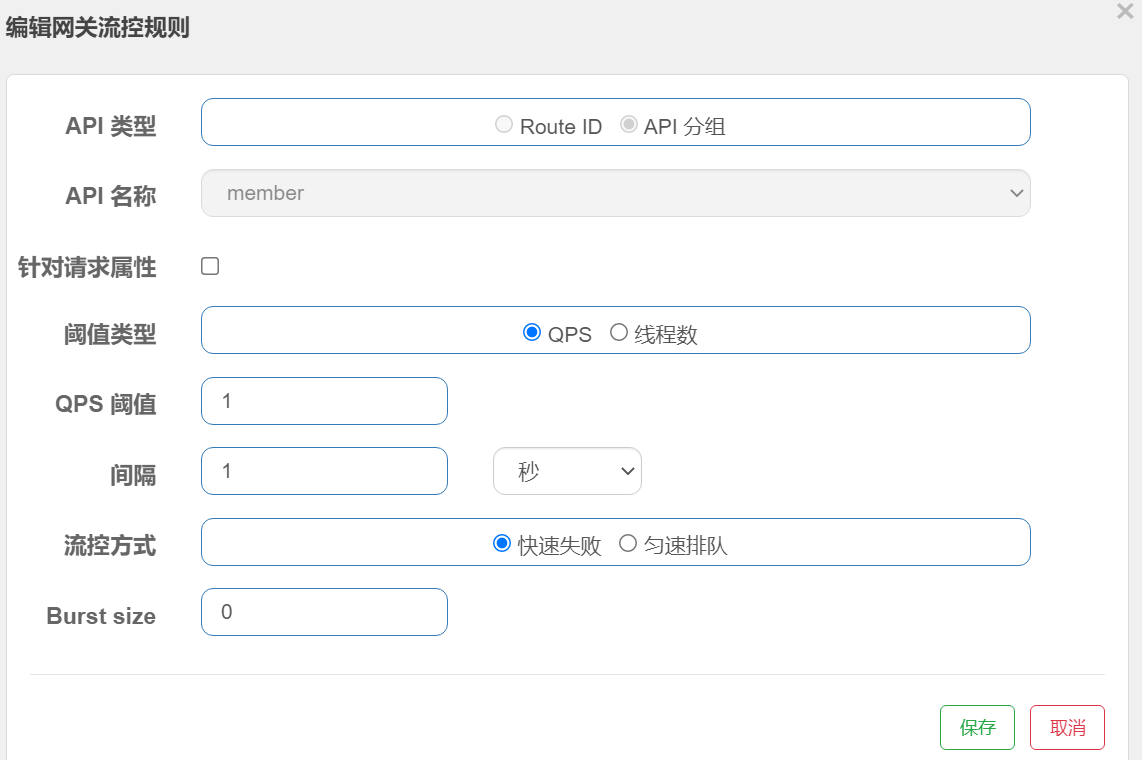Screen dimensions: 1142x760
Task: Click the chevron arrow of member select
Action: (x=1016, y=193)
